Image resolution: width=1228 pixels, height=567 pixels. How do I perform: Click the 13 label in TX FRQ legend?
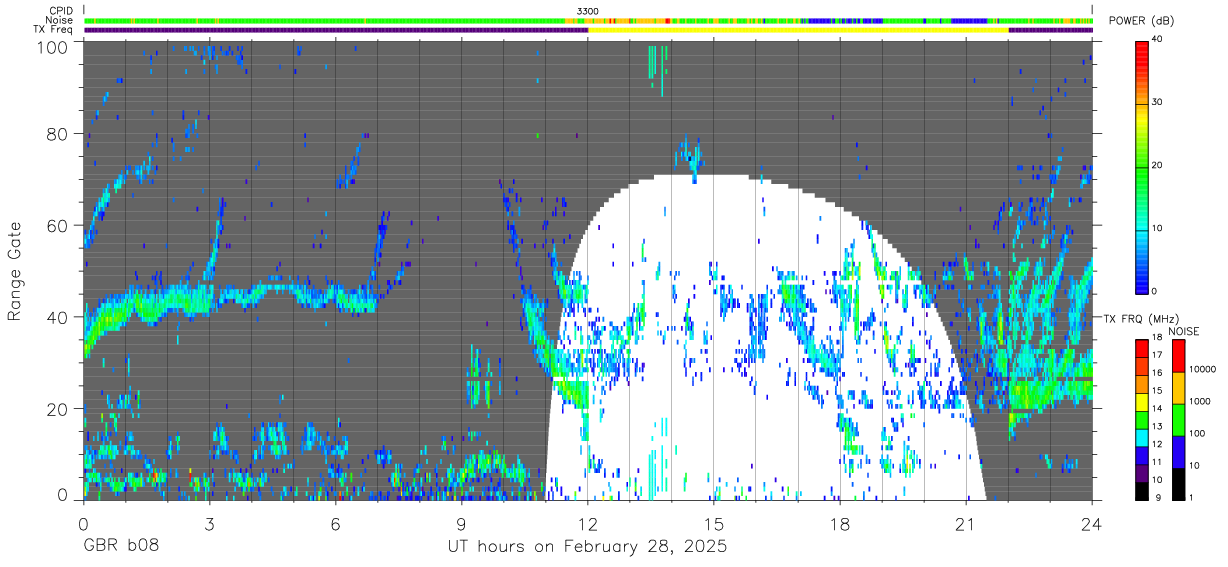point(1158,426)
